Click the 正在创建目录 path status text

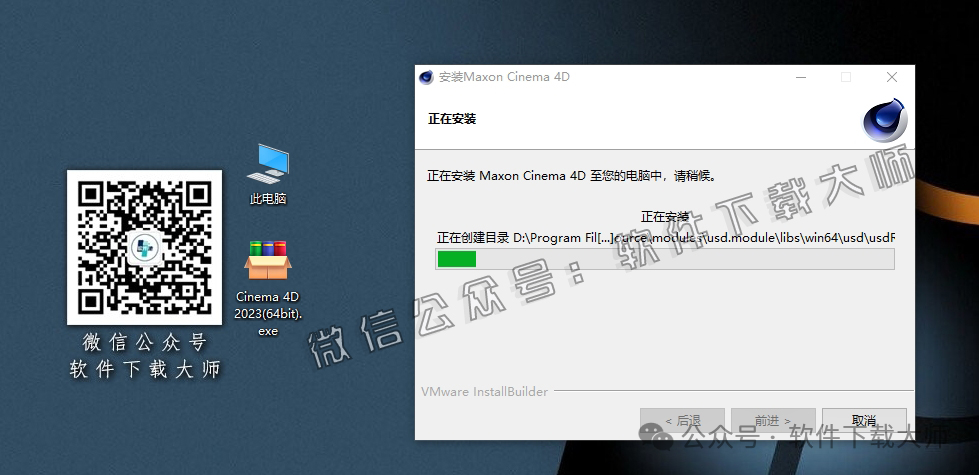pos(666,238)
